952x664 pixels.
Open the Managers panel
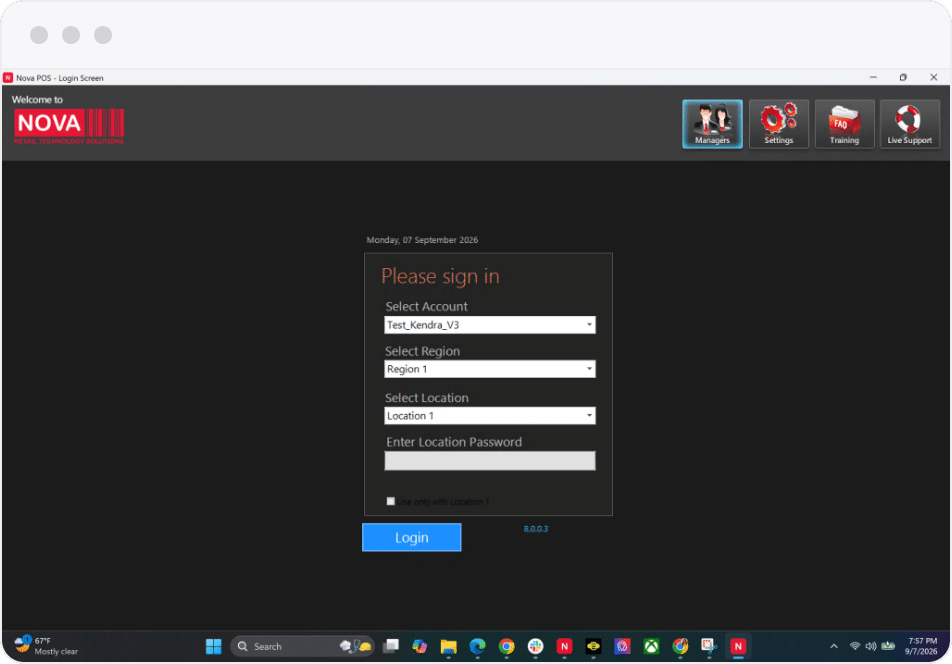712,124
